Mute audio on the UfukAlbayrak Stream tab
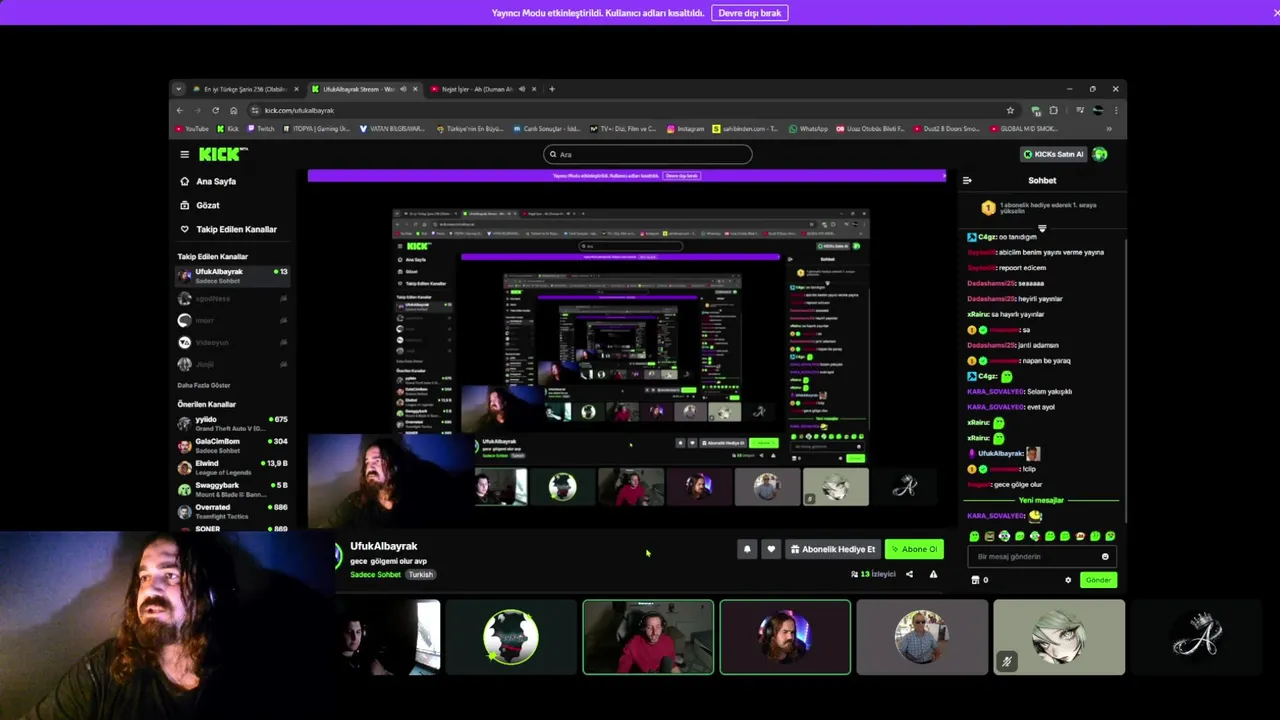This screenshot has width=1280, height=720. click(404, 89)
